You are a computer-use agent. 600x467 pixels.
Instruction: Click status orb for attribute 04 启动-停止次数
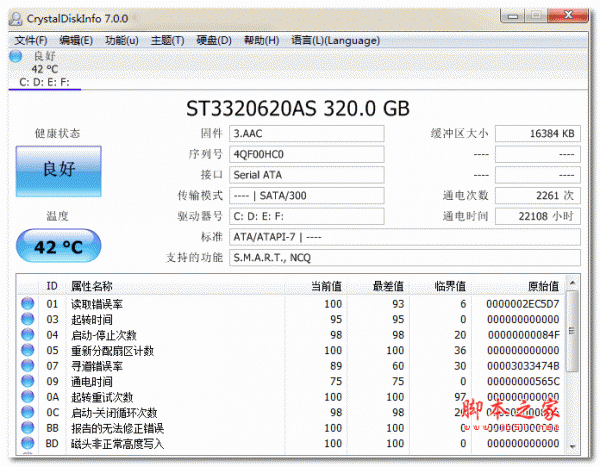click(x=27, y=335)
